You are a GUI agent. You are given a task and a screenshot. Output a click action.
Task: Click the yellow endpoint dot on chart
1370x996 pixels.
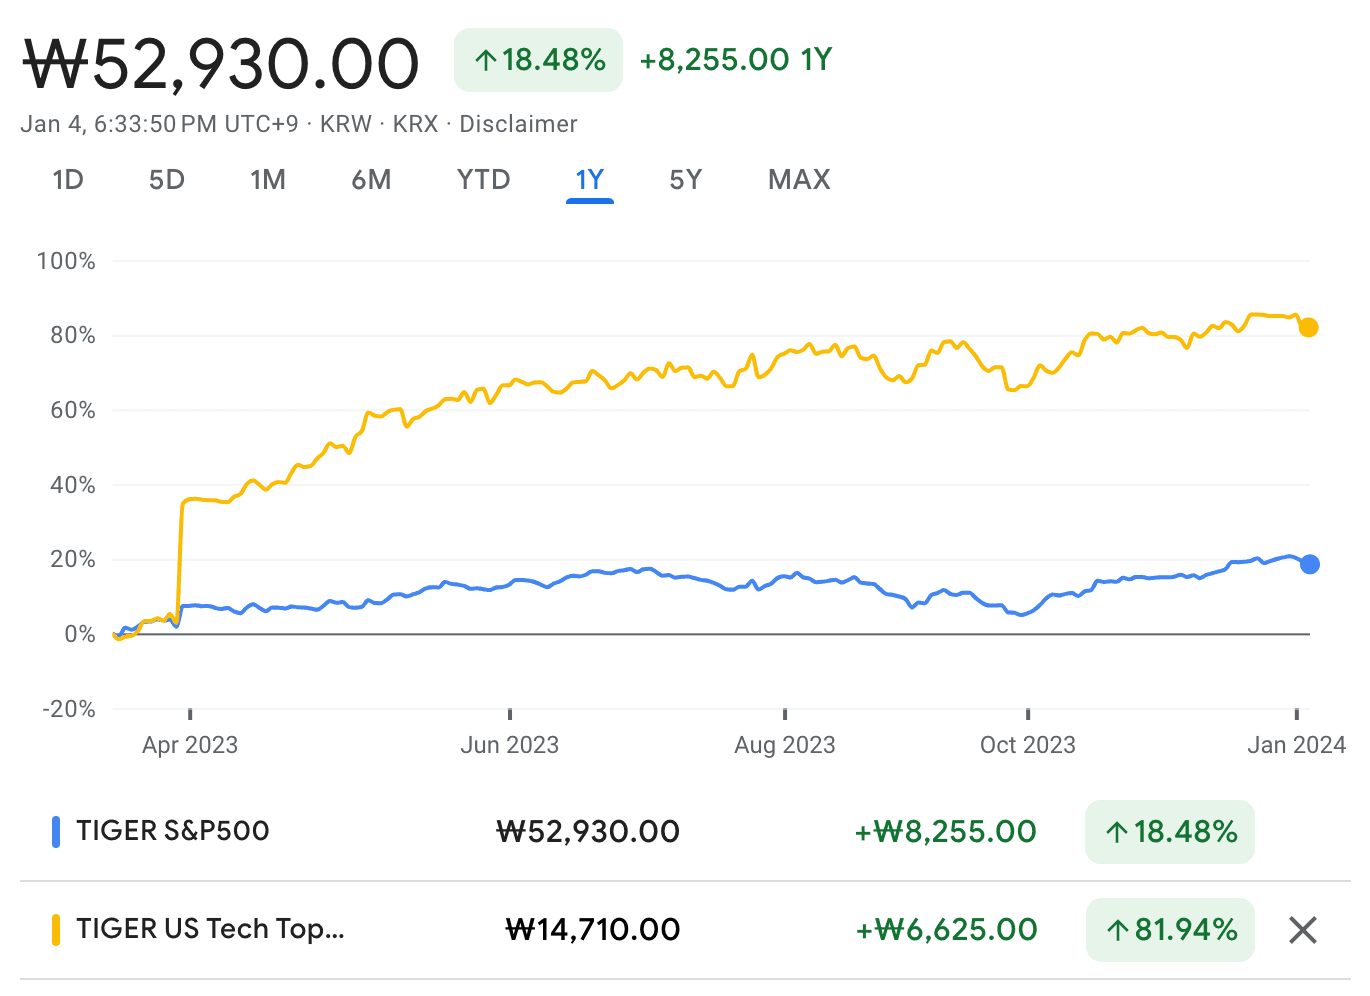pos(1308,328)
